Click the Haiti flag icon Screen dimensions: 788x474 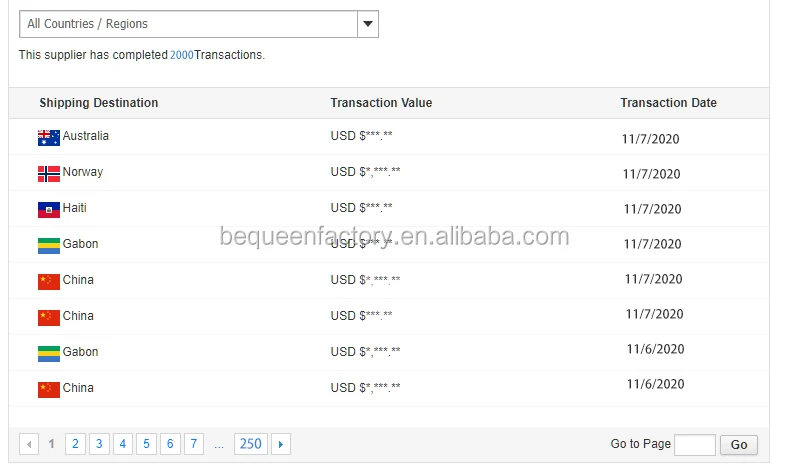48,209
